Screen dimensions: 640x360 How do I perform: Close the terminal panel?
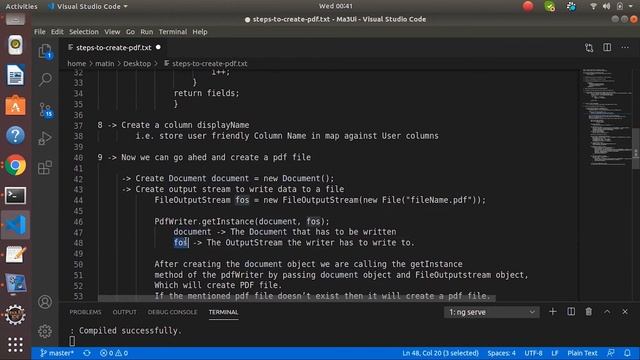coord(625,312)
